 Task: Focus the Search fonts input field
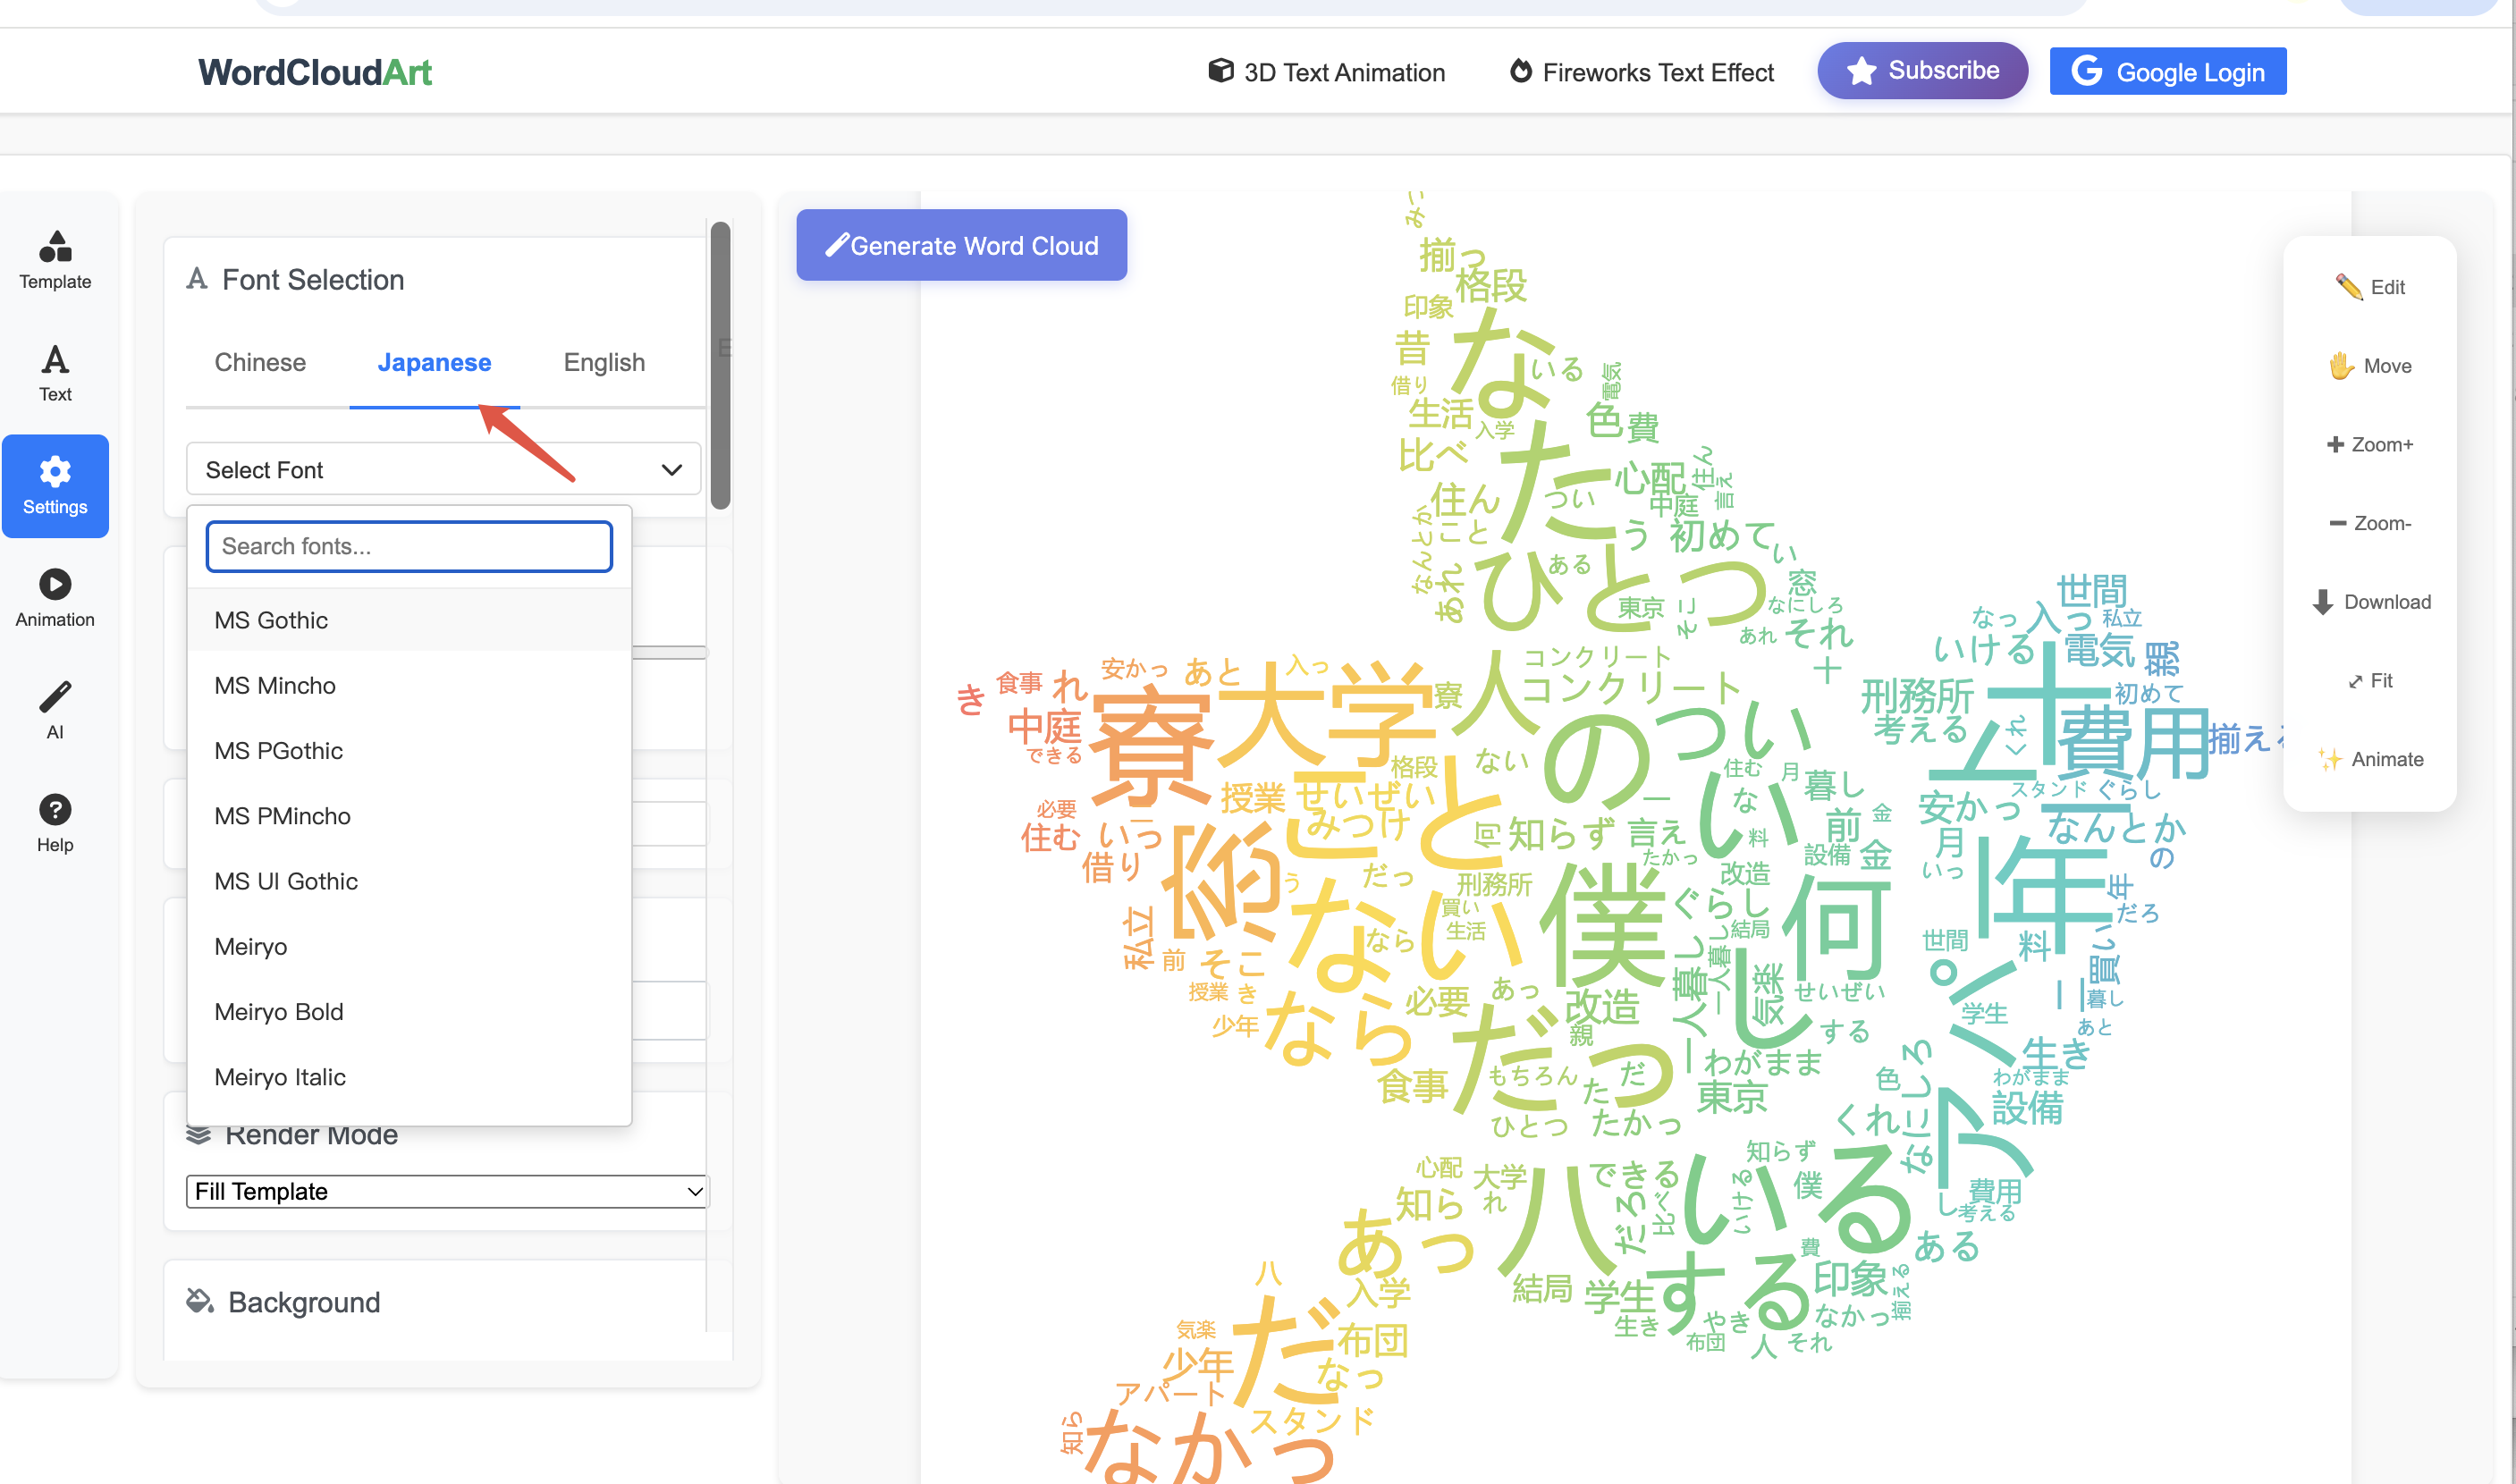coord(409,546)
